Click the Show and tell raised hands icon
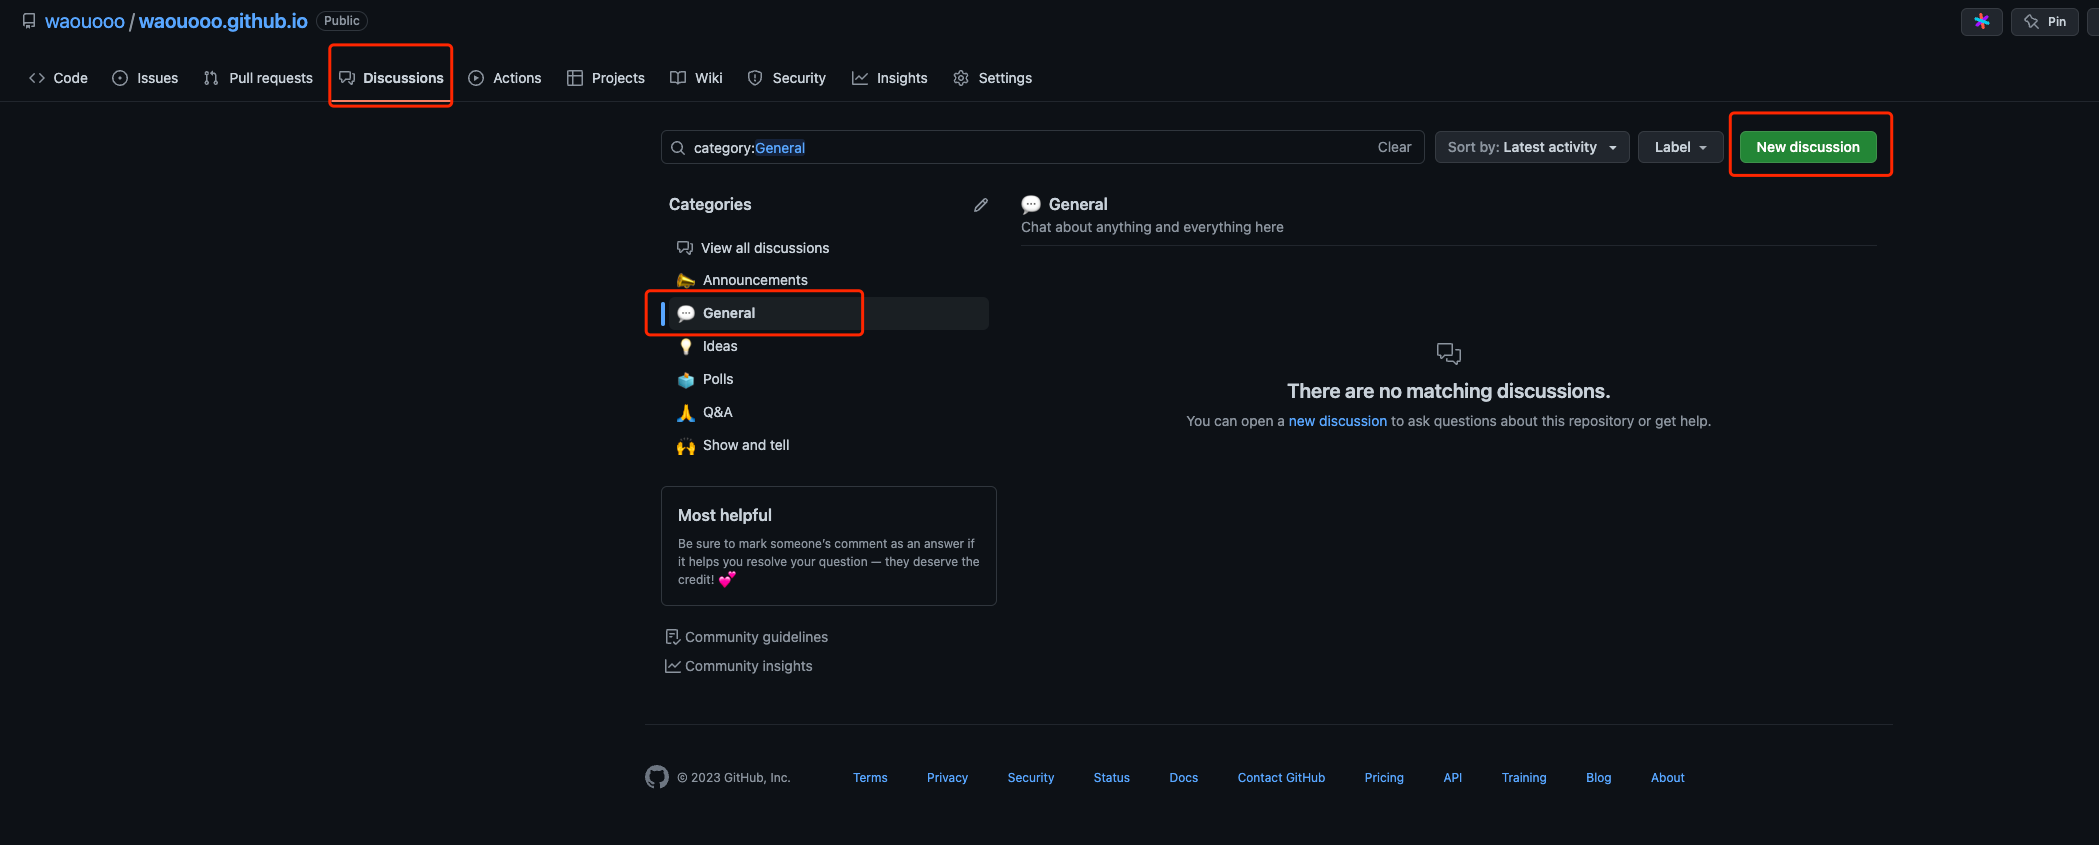Screen dimensions: 2099x845 coord(686,446)
